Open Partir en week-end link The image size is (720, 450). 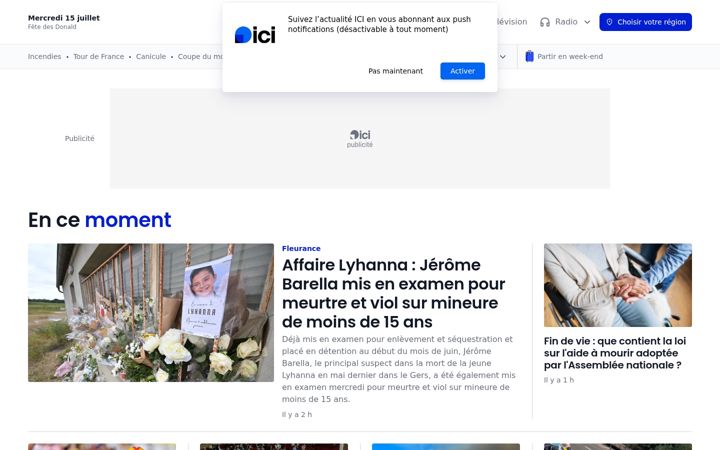(x=570, y=56)
